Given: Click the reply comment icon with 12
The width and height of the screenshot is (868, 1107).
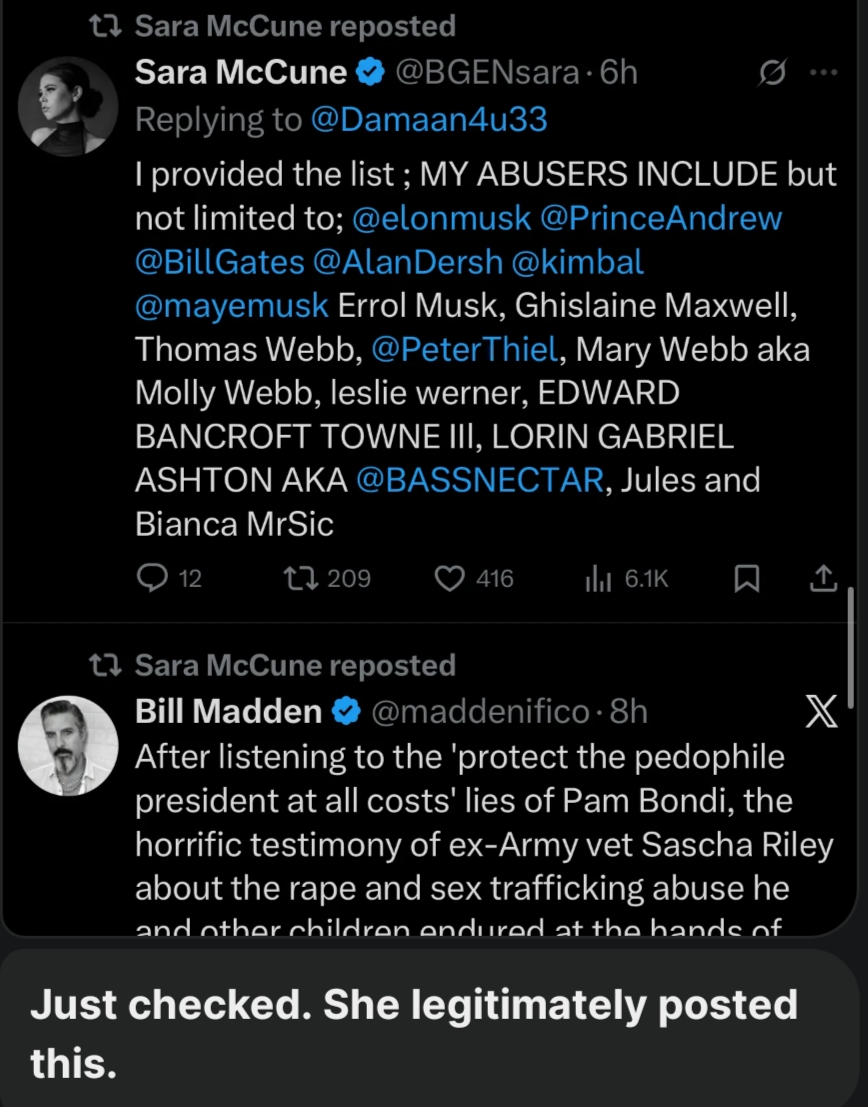Looking at the screenshot, I should click(152, 578).
